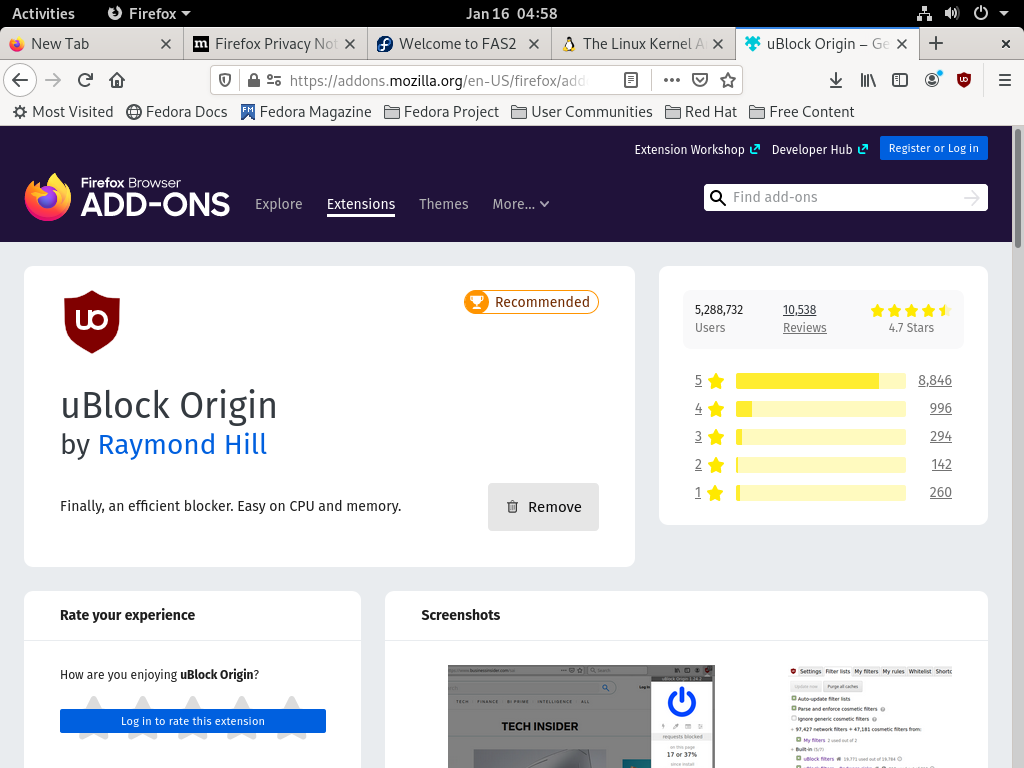Open the Extension Workshop link
1024x768 pixels.
[697, 150]
